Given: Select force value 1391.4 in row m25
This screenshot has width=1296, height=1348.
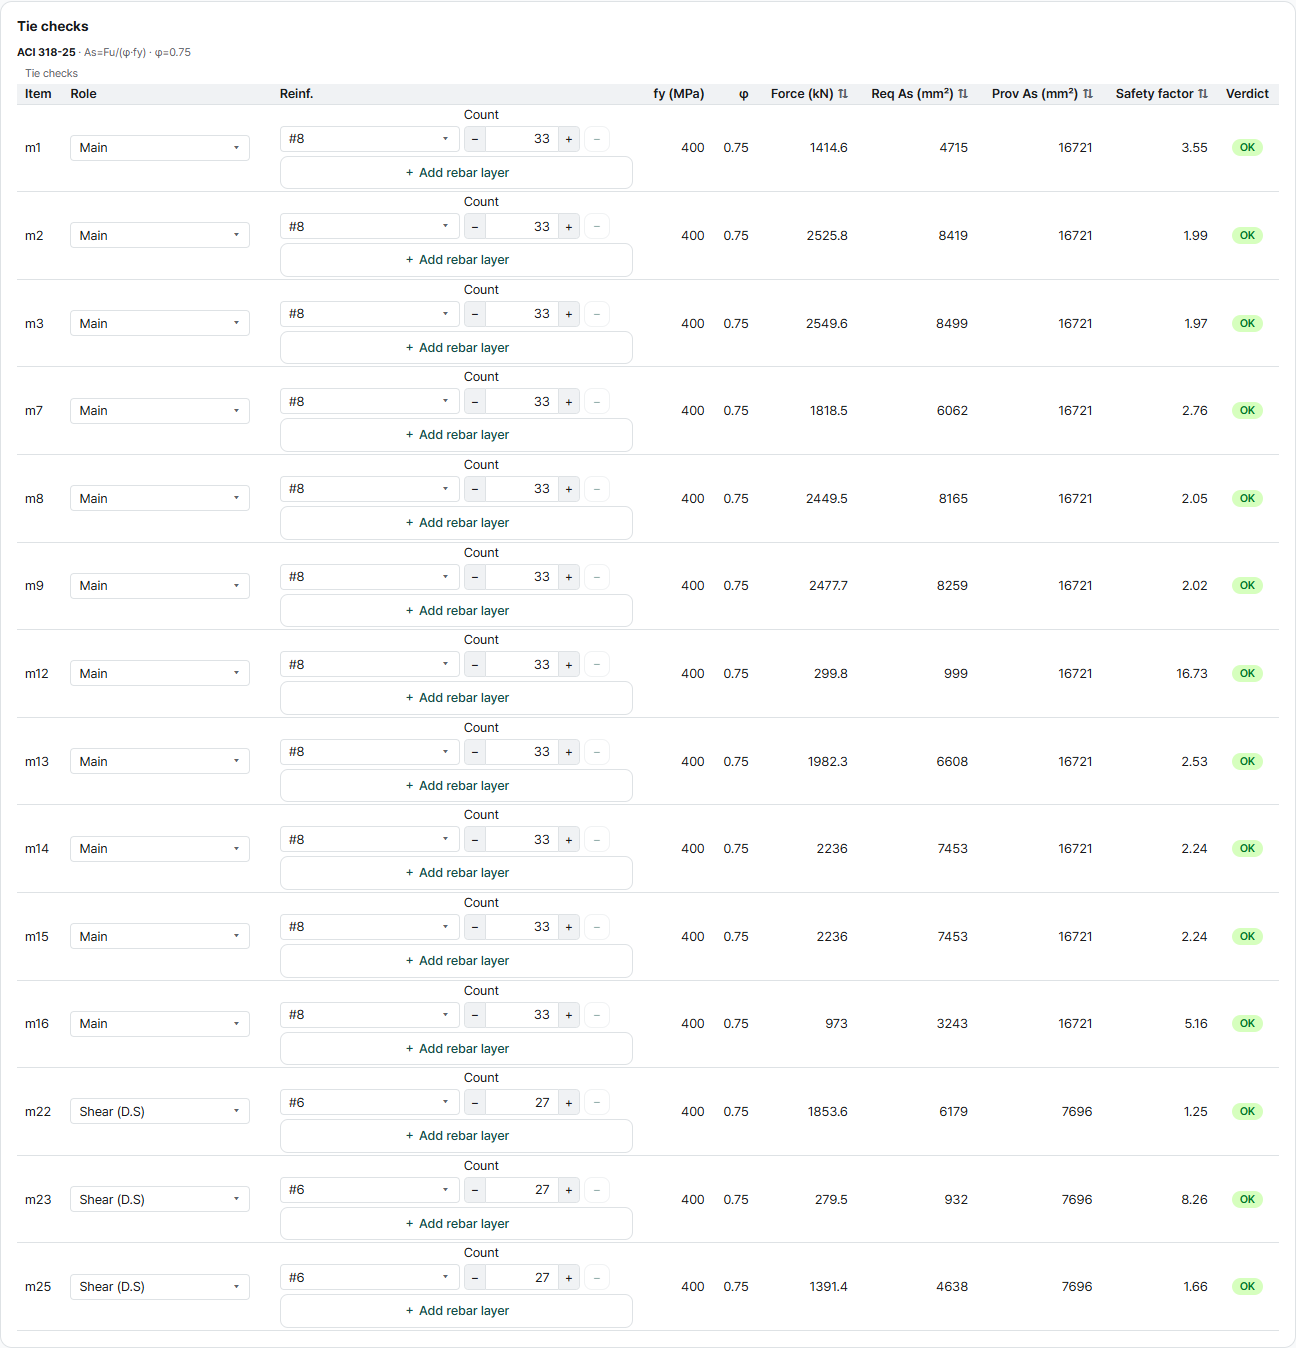Looking at the screenshot, I should coord(828,1287).
